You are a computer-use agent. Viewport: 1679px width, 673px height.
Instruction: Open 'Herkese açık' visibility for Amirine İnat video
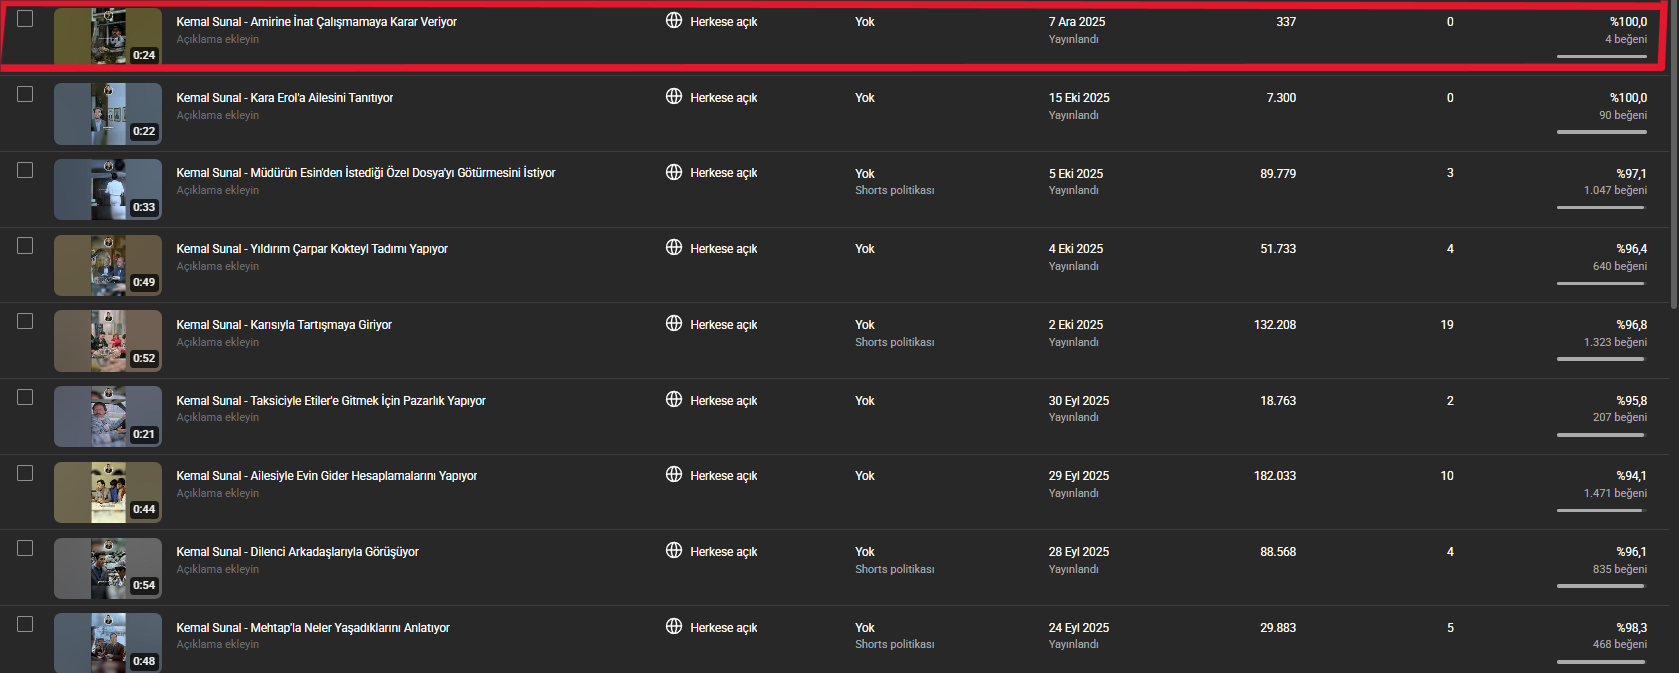coord(723,22)
